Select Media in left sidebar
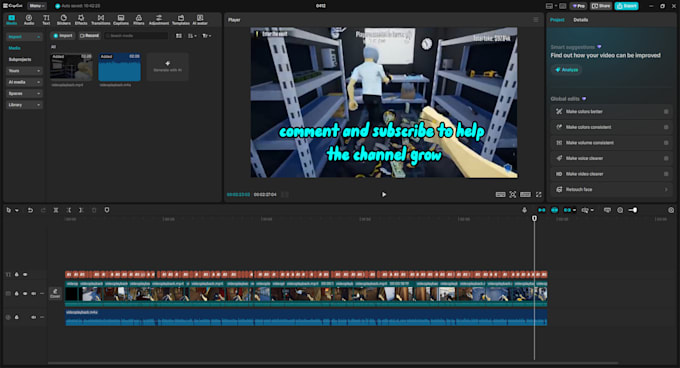Image resolution: width=680 pixels, height=368 pixels. [x=15, y=48]
